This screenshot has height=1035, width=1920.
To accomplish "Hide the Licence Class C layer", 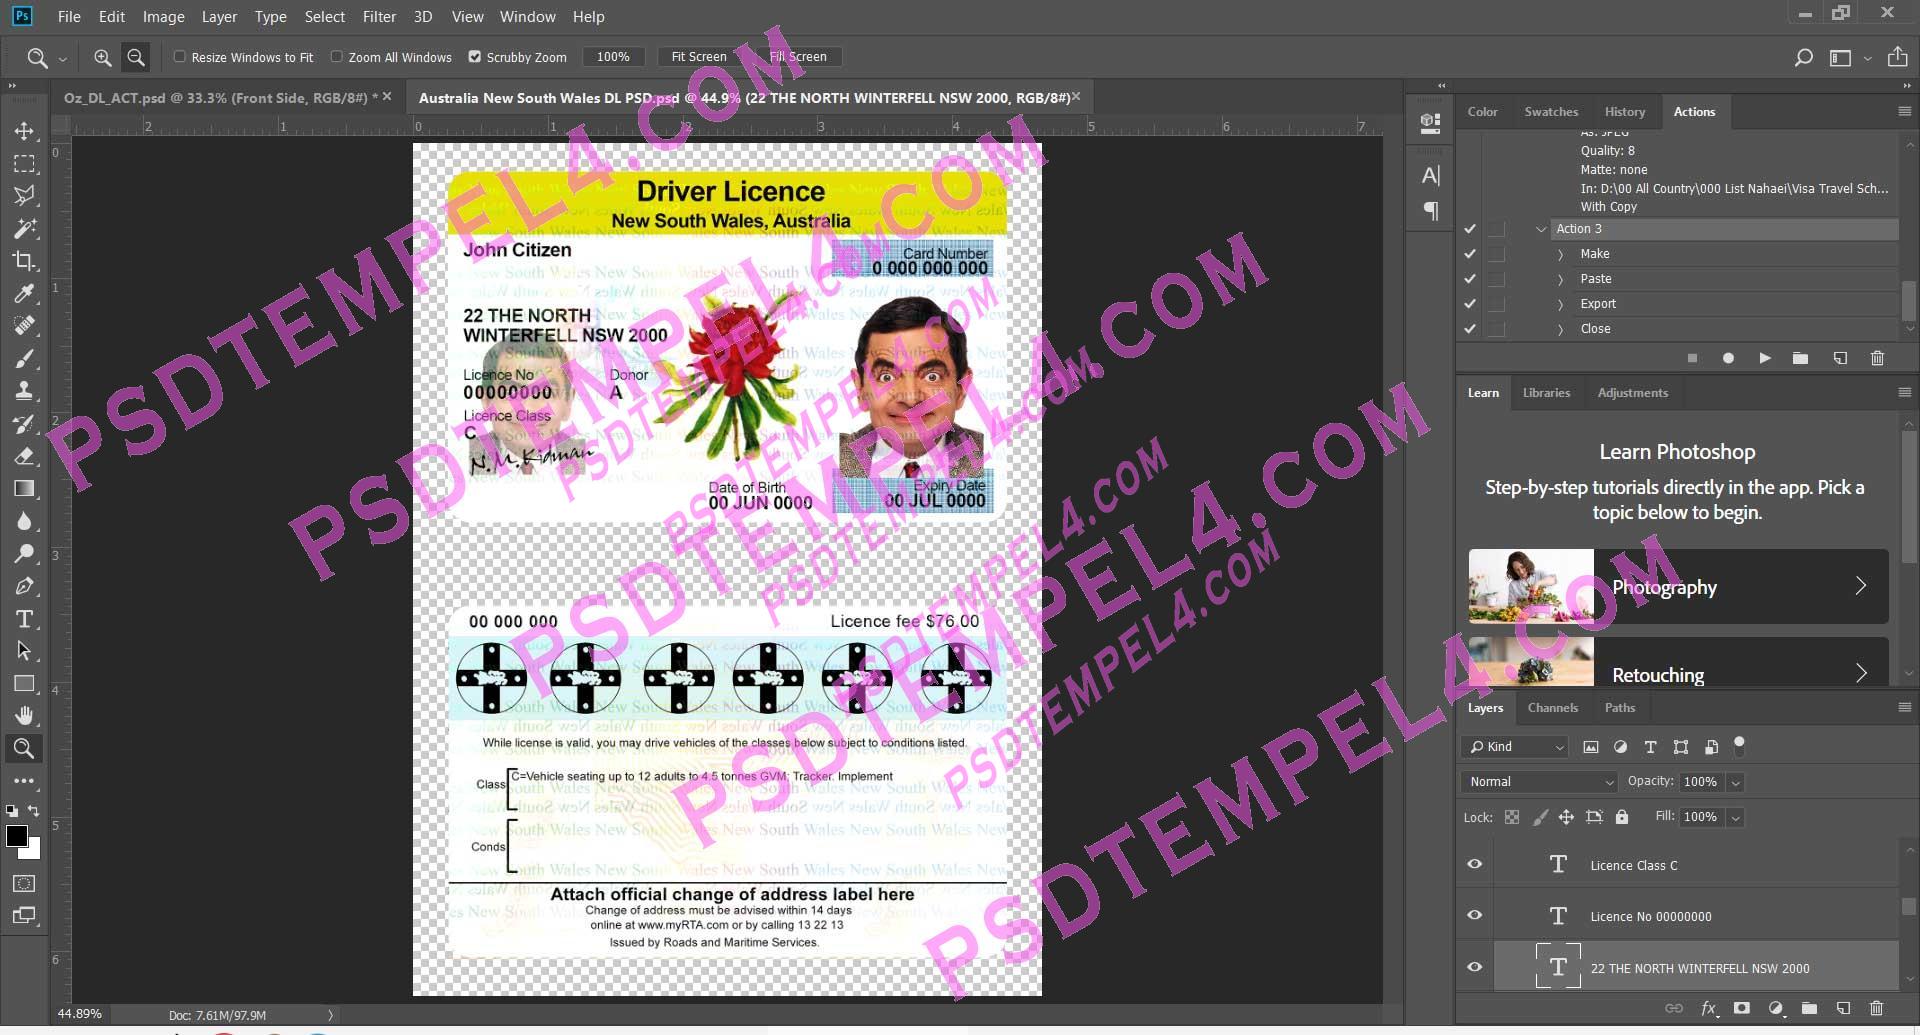I will 1474,863.
